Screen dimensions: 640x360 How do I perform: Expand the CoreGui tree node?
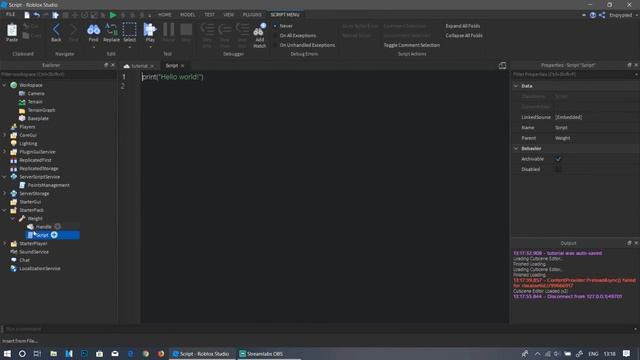(x=4, y=135)
